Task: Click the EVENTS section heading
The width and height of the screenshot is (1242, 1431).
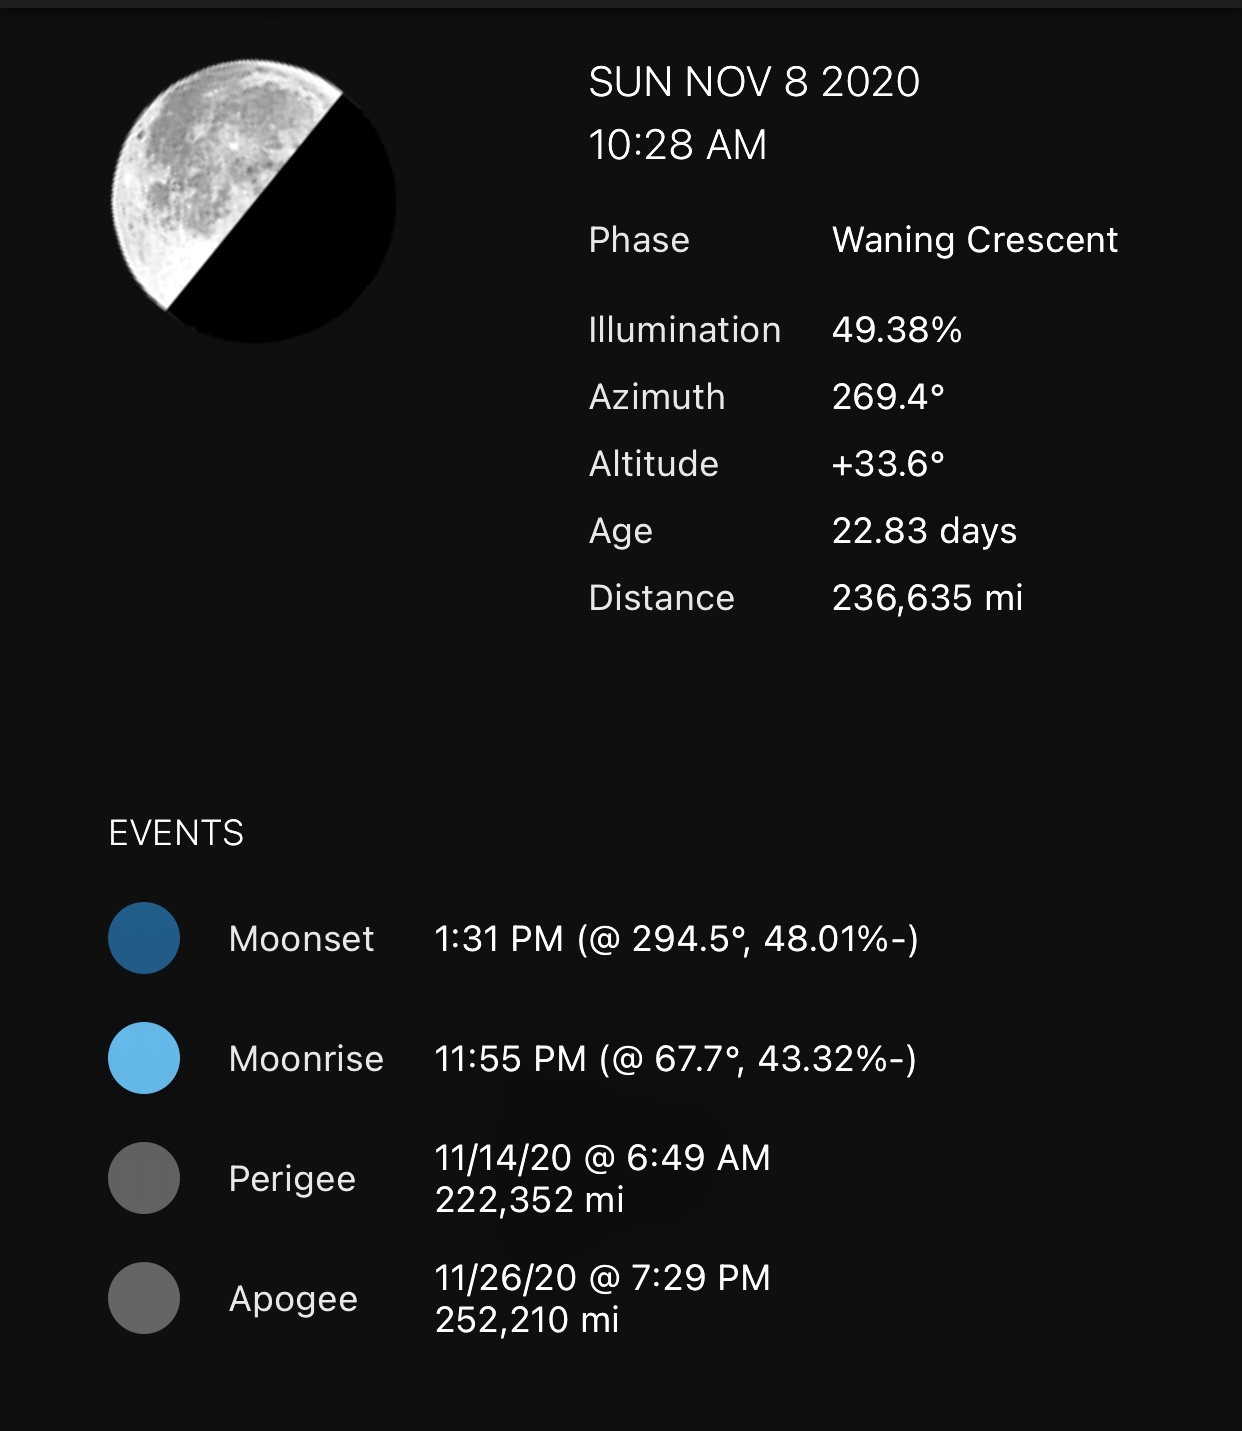Action: click(x=176, y=833)
